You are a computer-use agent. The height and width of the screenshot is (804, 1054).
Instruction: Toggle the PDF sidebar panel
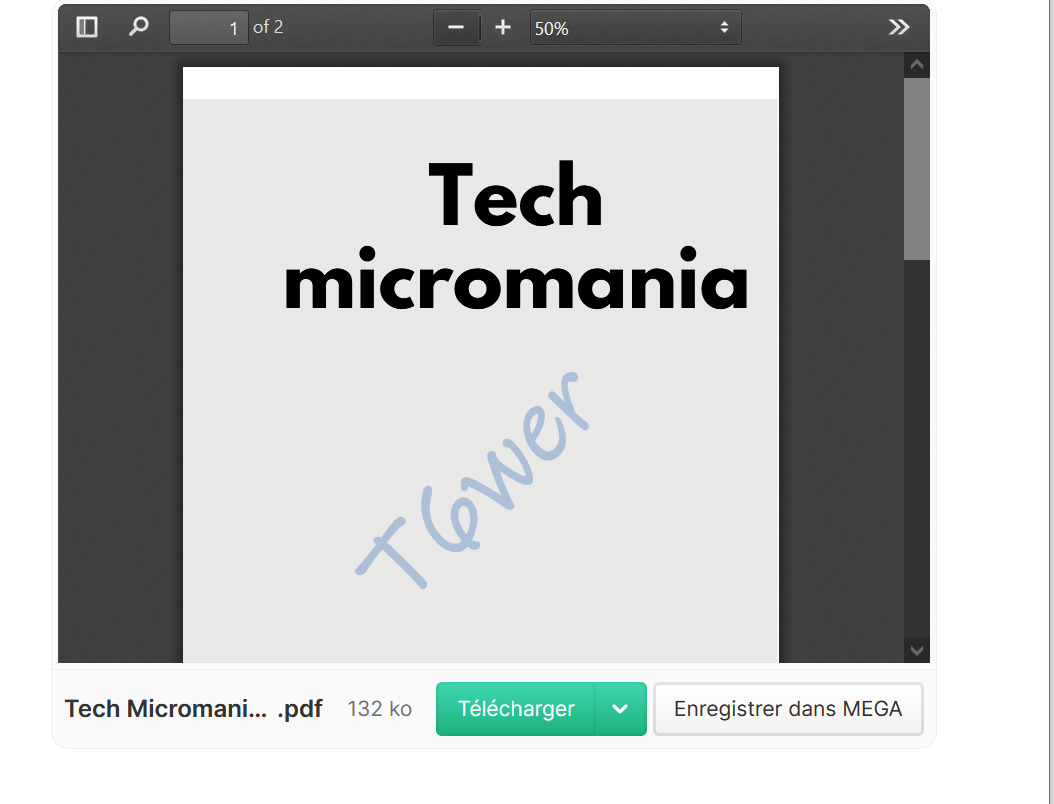(x=87, y=28)
